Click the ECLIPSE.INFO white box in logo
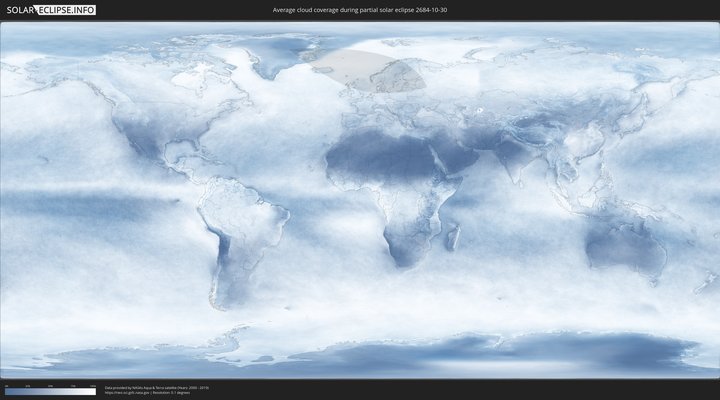The image size is (720, 400). click(x=66, y=9)
